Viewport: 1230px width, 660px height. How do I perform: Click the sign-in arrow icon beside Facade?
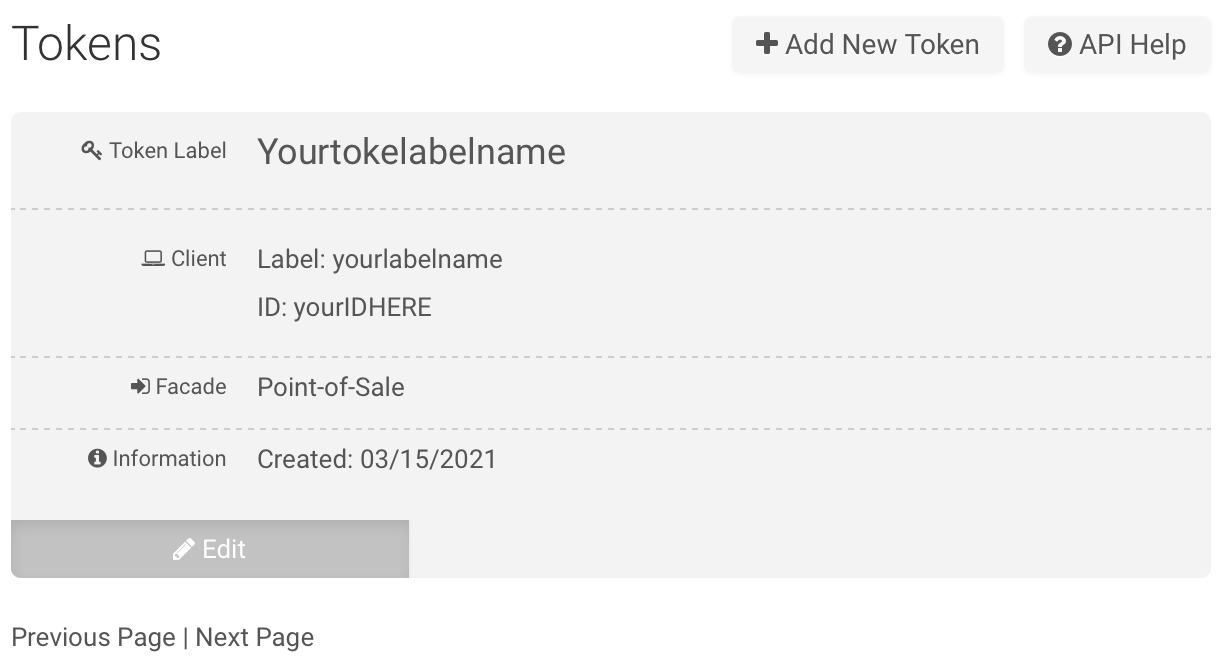(140, 387)
